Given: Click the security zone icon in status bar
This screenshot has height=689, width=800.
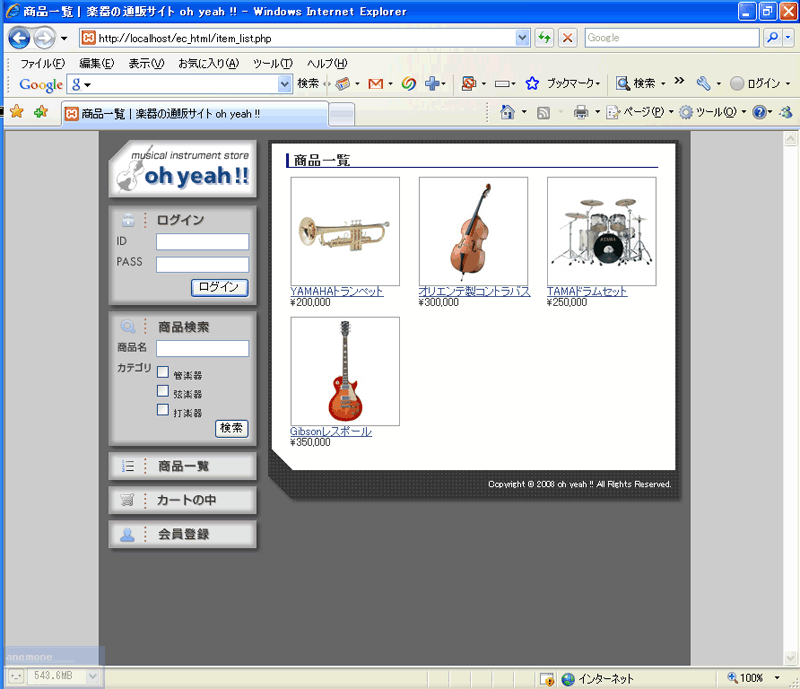Looking at the screenshot, I should [568, 679].
